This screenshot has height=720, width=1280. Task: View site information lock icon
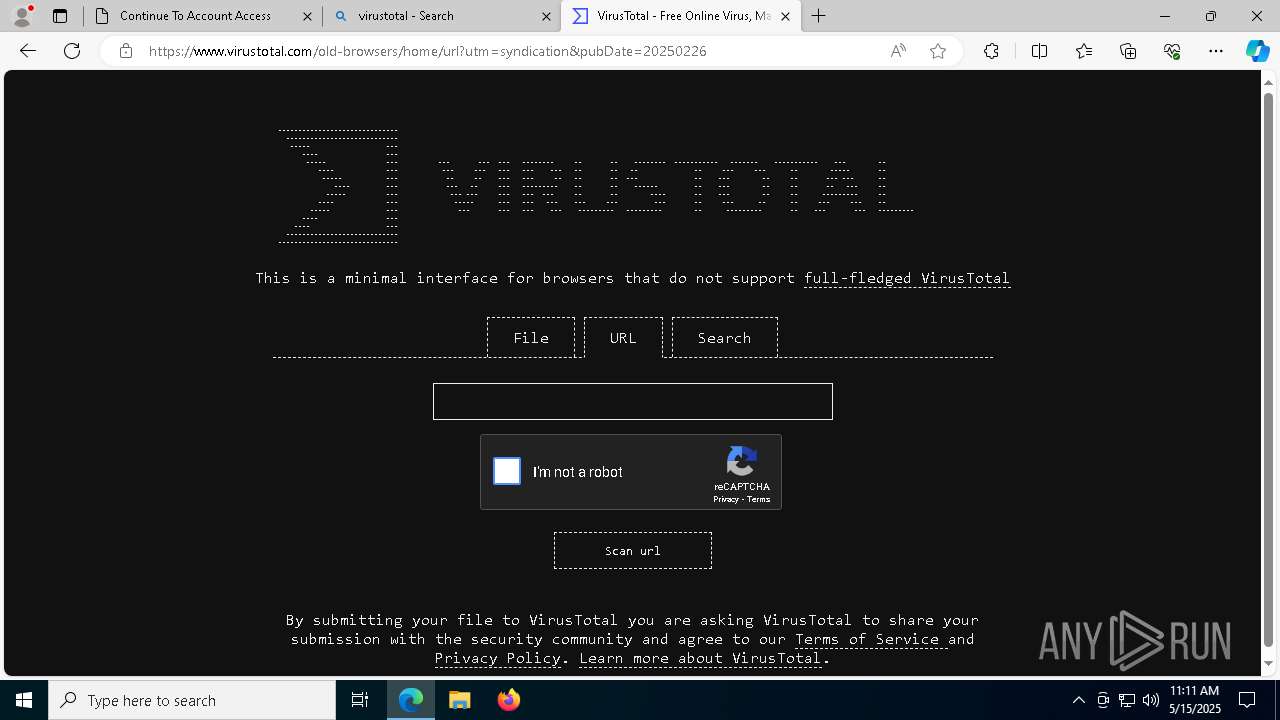126,51
